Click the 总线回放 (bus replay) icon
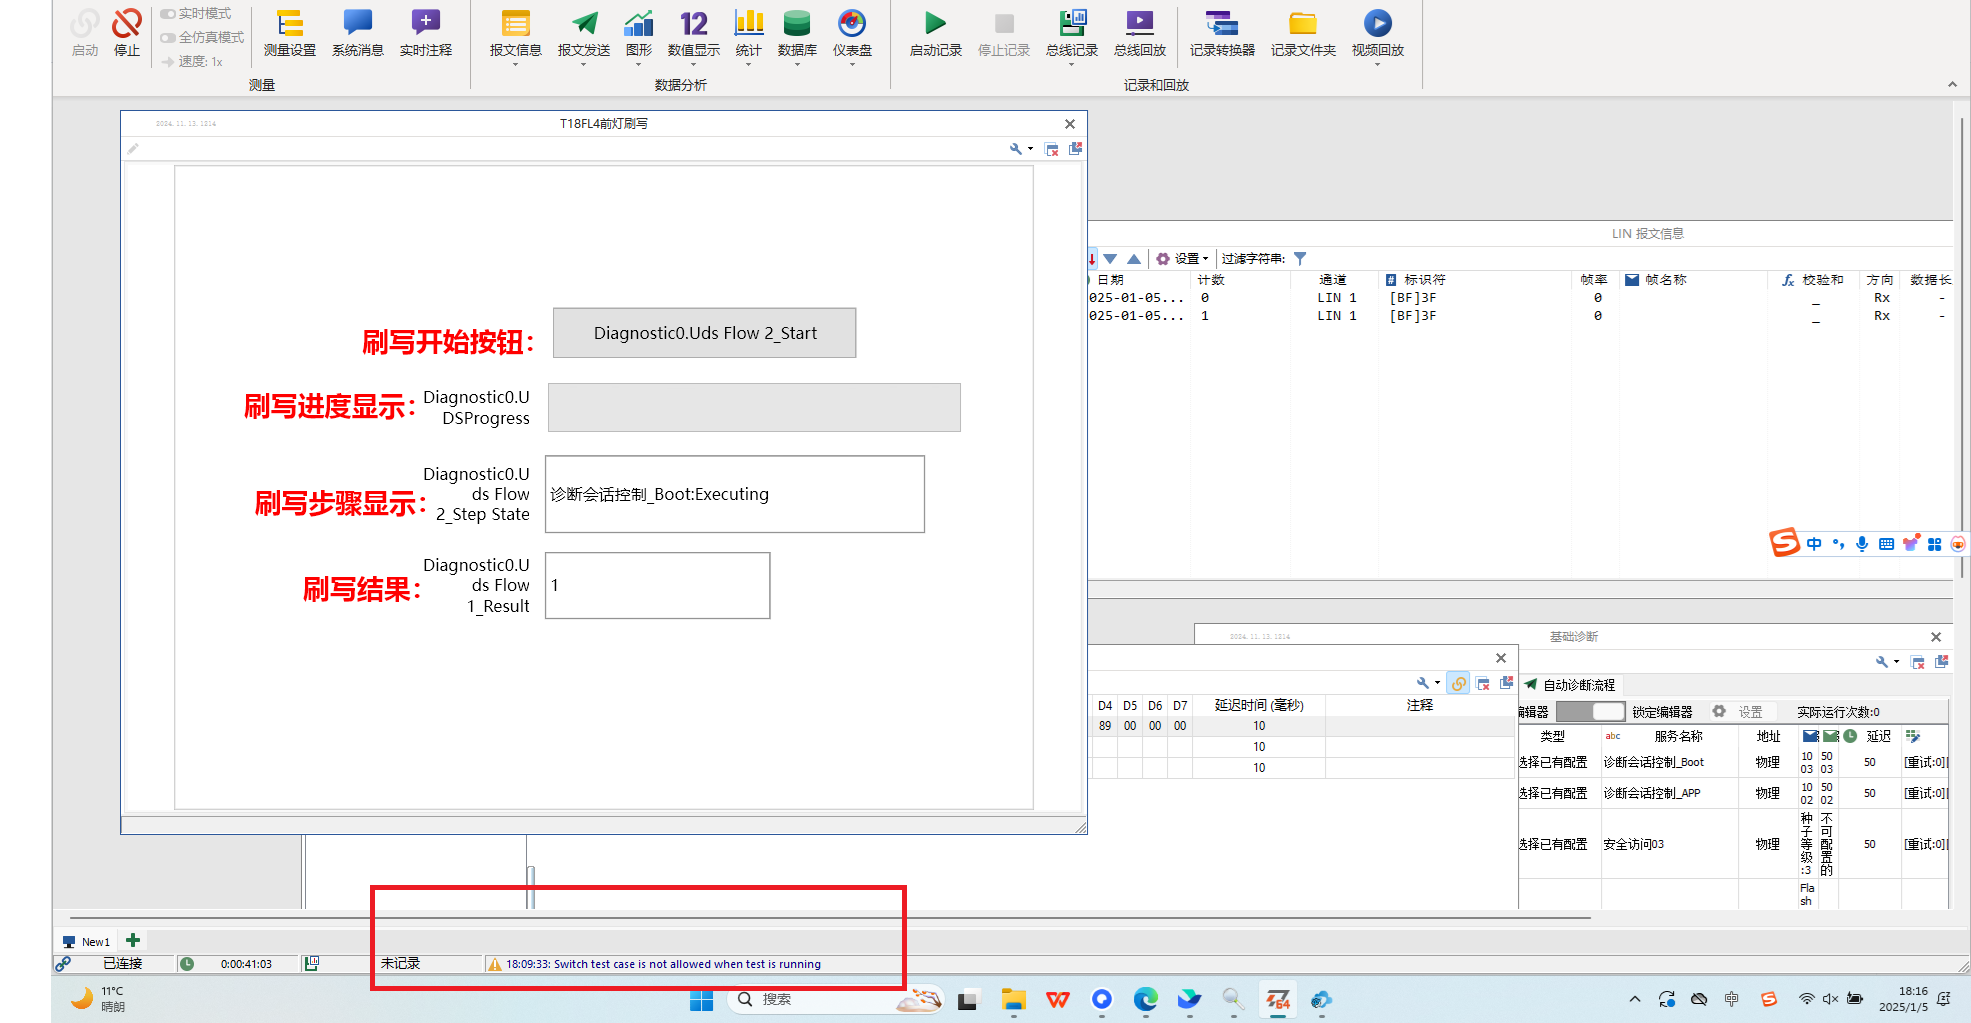1971x1023 pixels. point(1140,23)
